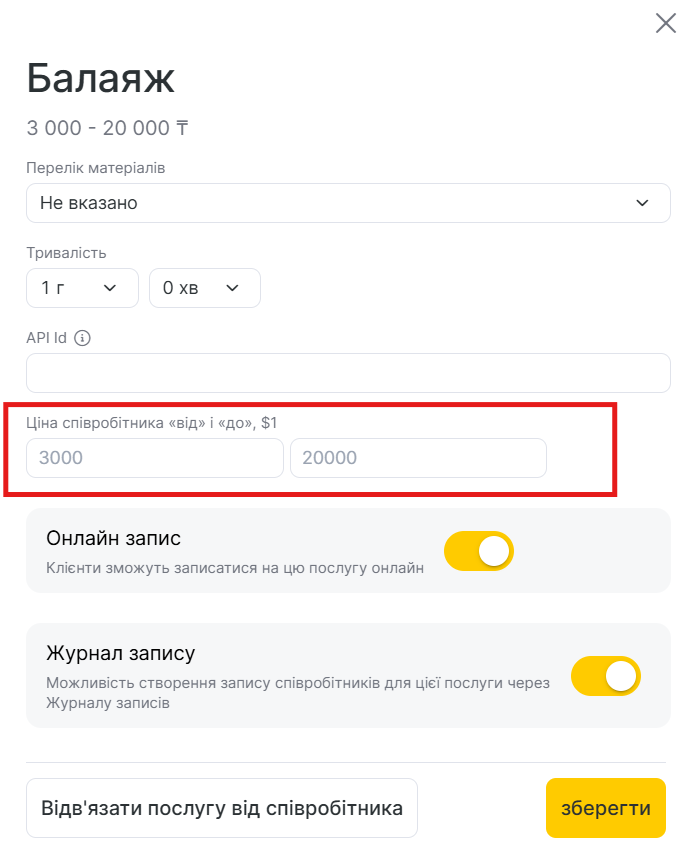This screenshot has width=690, height=861.
Task: Click the Тривалість label
Action: pos(66,253)
